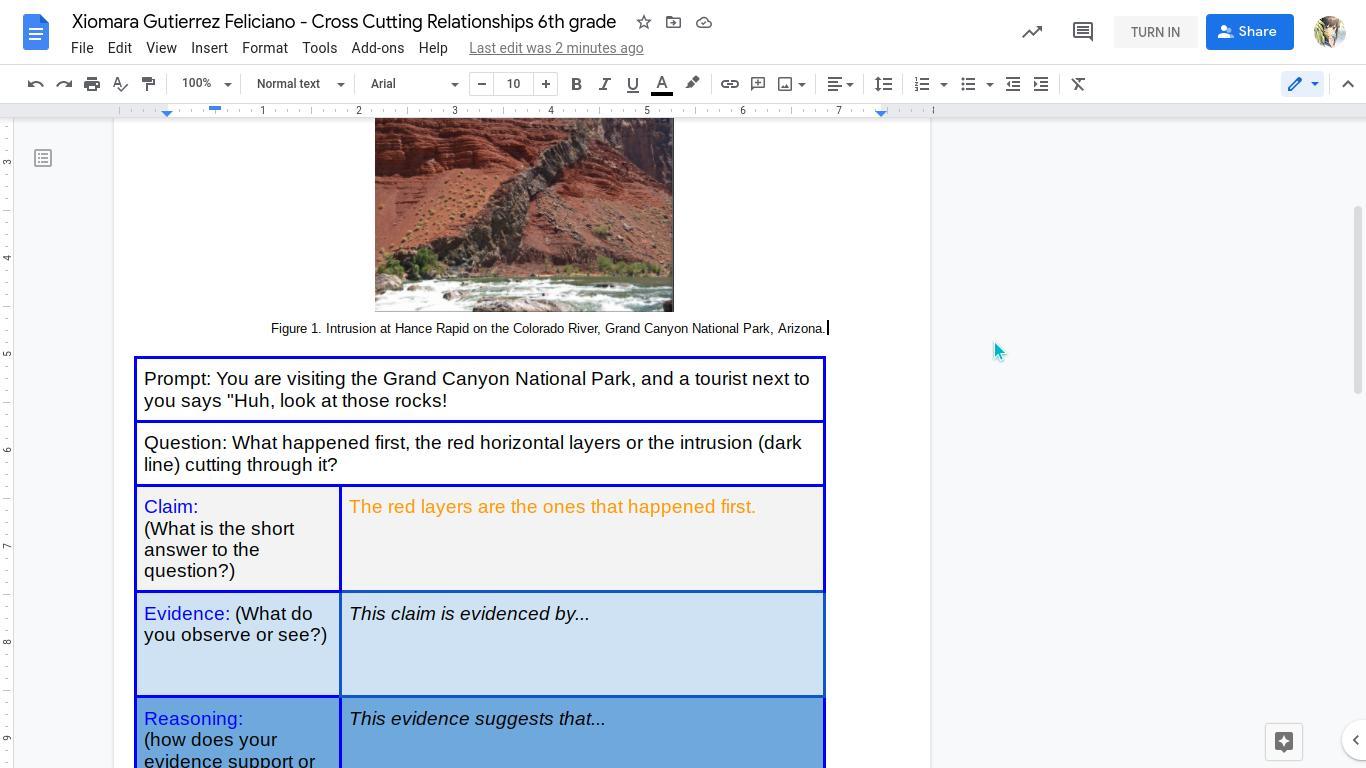This screenshot has height=768, width=1366.
Task: Click the Clear formatting icon
Action: [1078, 84]
